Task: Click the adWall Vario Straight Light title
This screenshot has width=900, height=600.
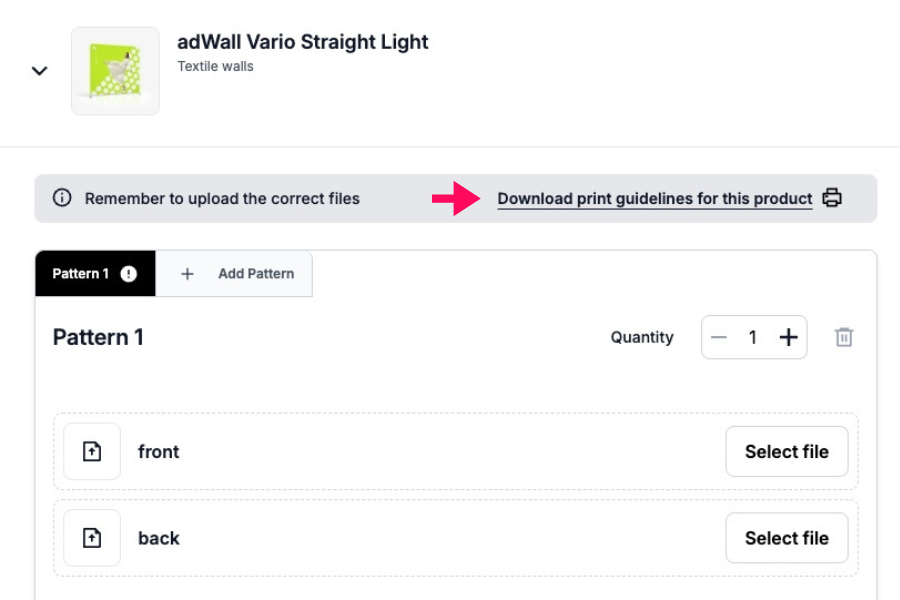Action: pyautogui.click(x=303, y=42)
